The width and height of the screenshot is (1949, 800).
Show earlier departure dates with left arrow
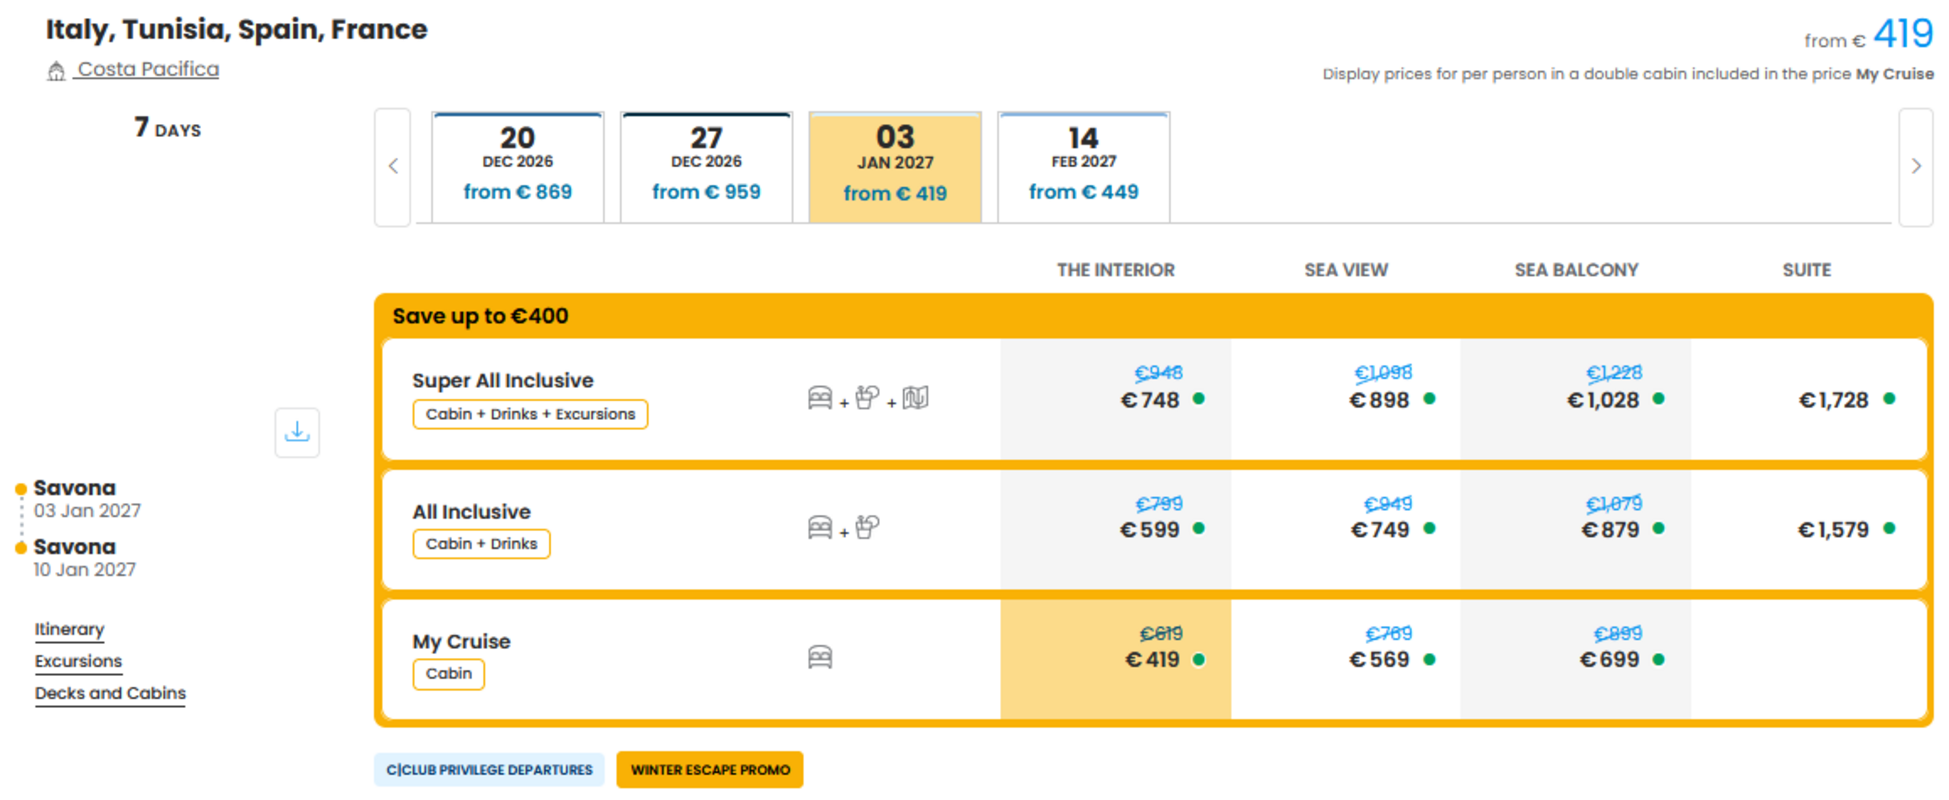point(393,167)
